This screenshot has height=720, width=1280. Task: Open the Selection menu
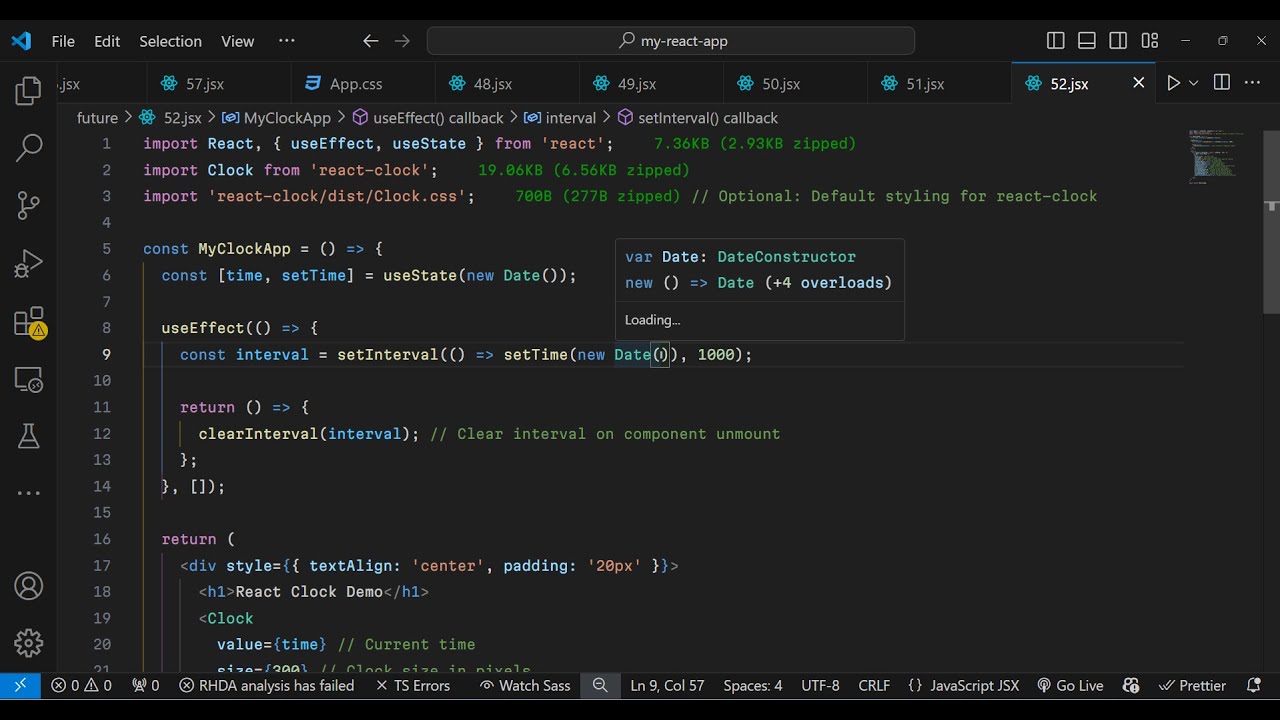point(170,41)
